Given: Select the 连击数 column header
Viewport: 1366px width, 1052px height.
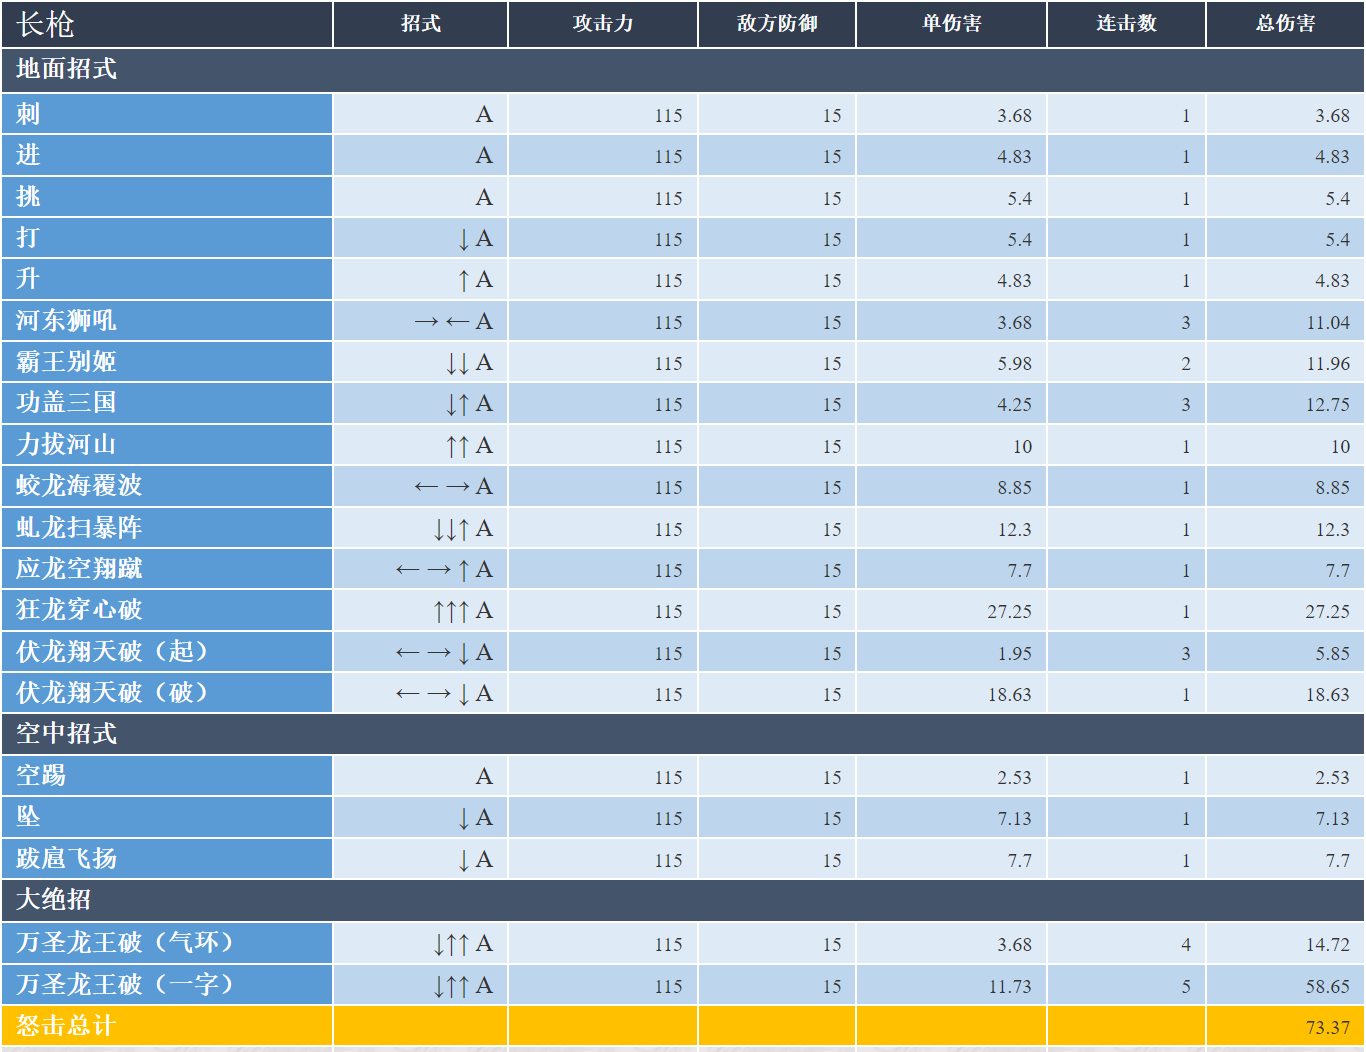Looking at the screenshot, I should 1126,24.
